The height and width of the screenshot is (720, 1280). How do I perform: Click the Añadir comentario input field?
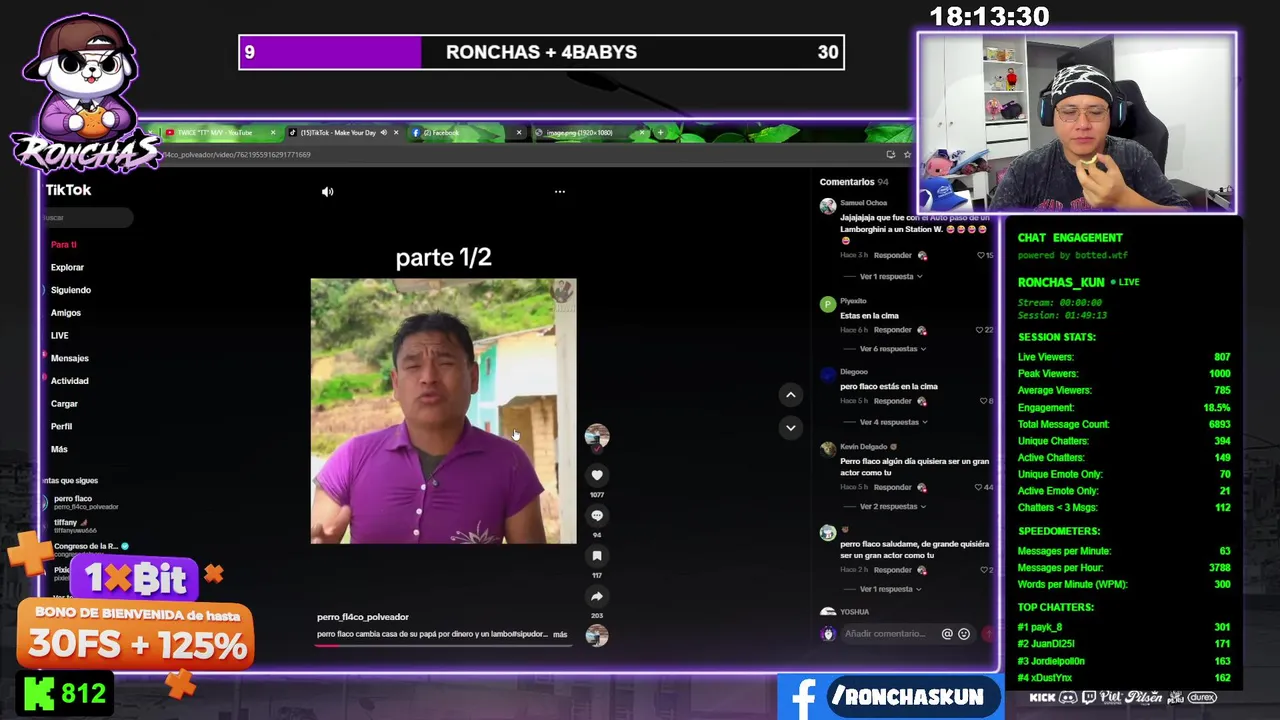point(885,633)
